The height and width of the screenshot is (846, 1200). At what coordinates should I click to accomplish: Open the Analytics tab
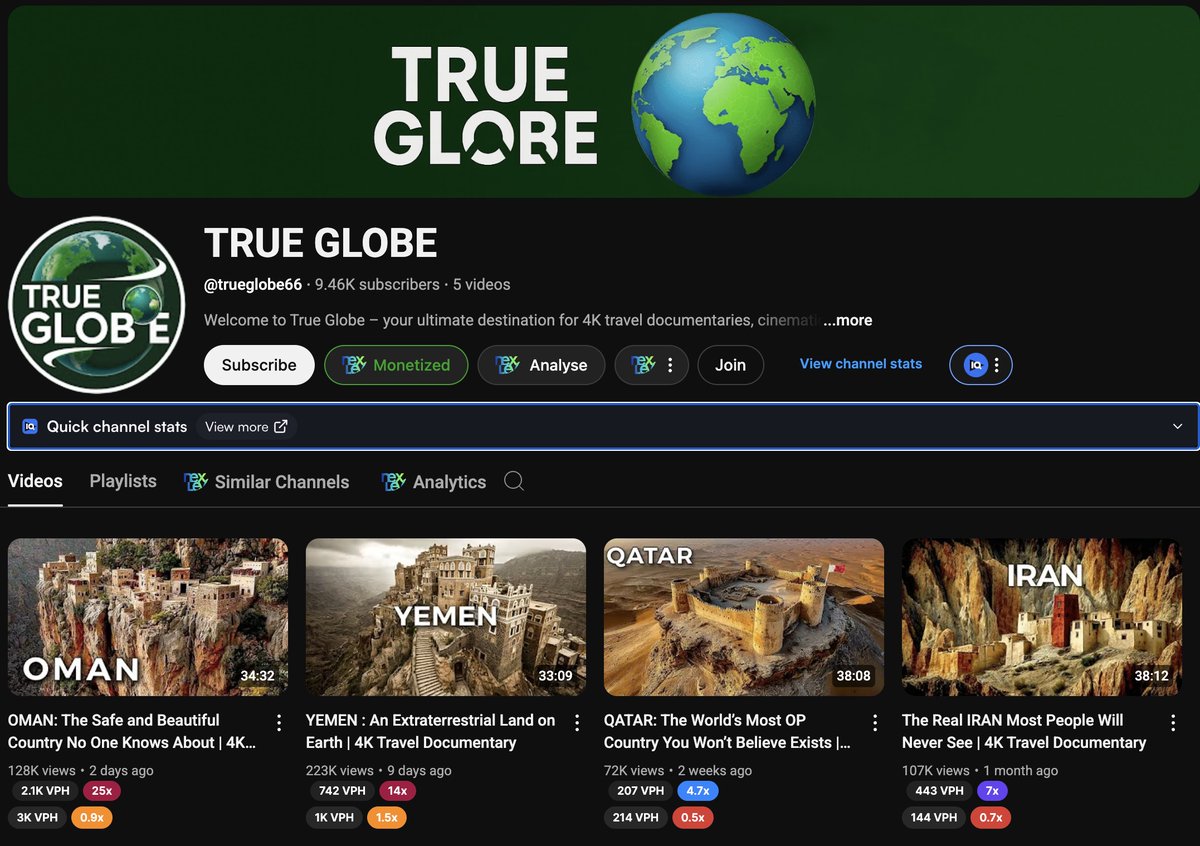click(434, 482)
